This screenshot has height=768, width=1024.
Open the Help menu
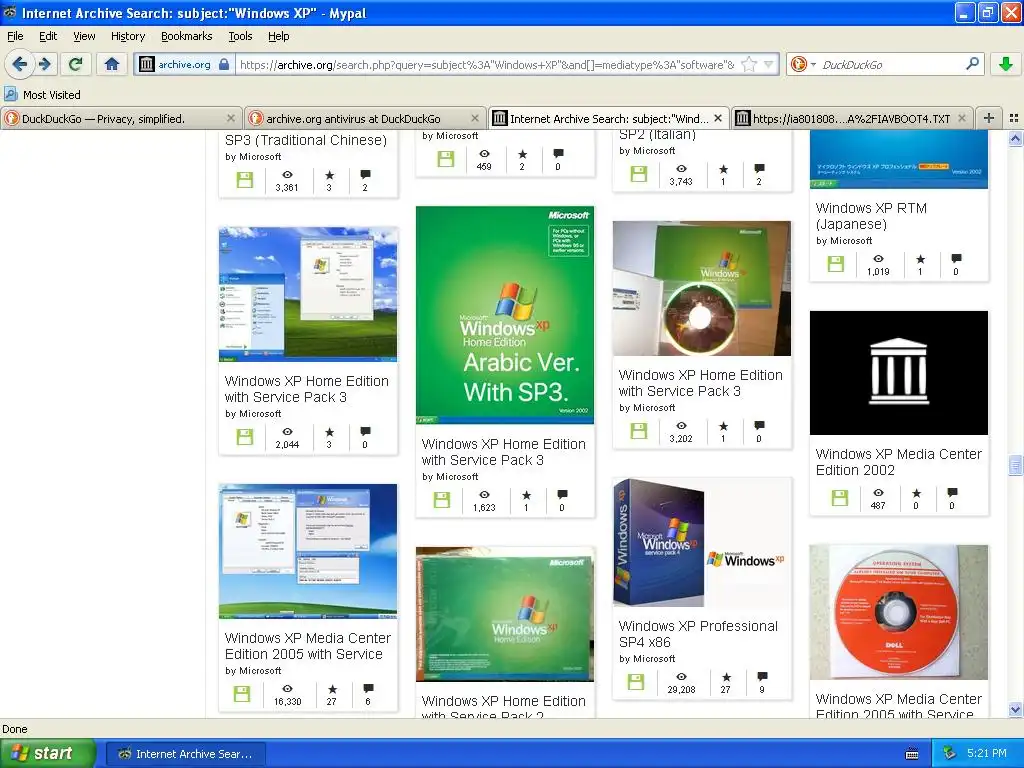(x=278, y=37)
